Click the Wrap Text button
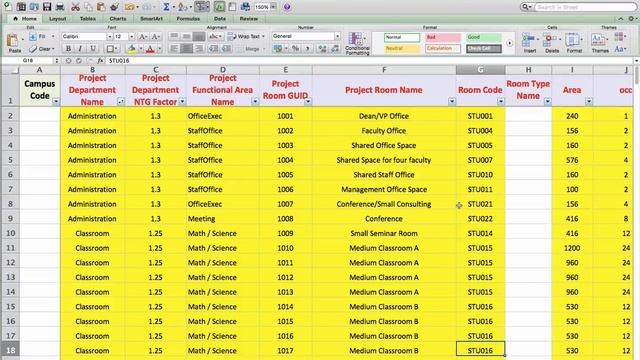The image size is (640, 360). (246, 36)
